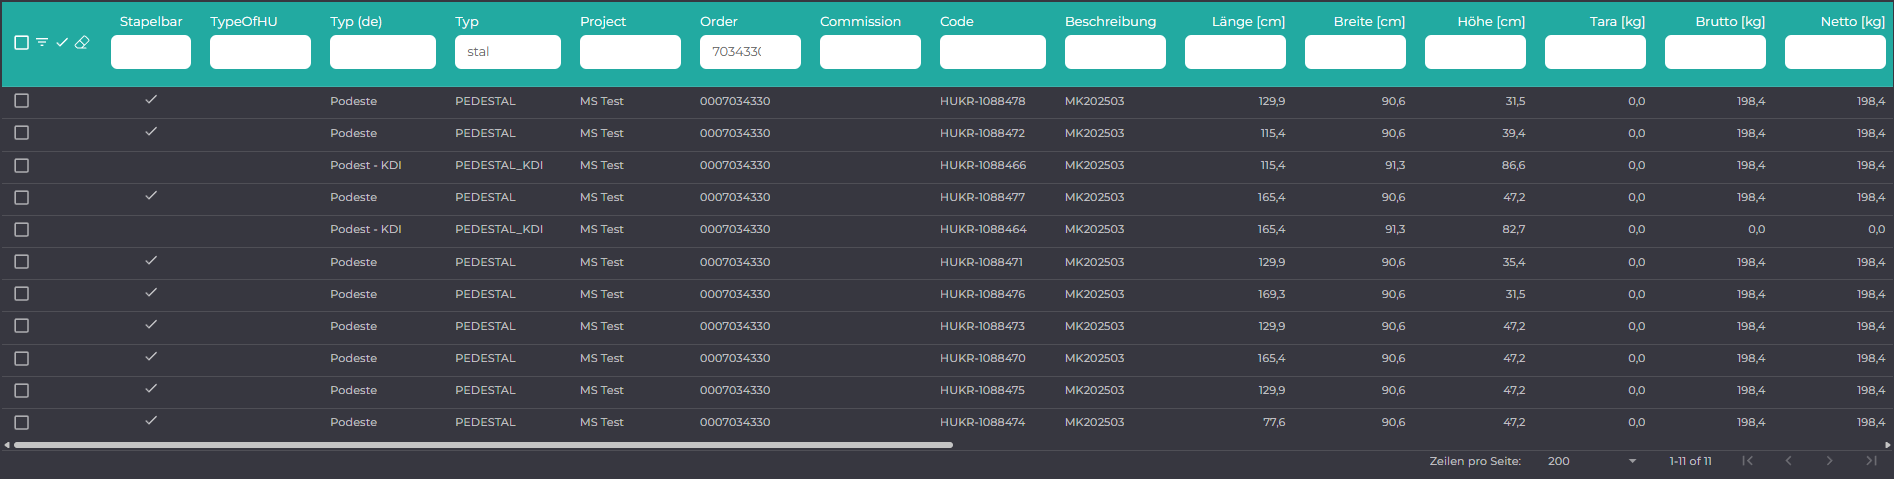Open the rows per page dropdown

1592,461
